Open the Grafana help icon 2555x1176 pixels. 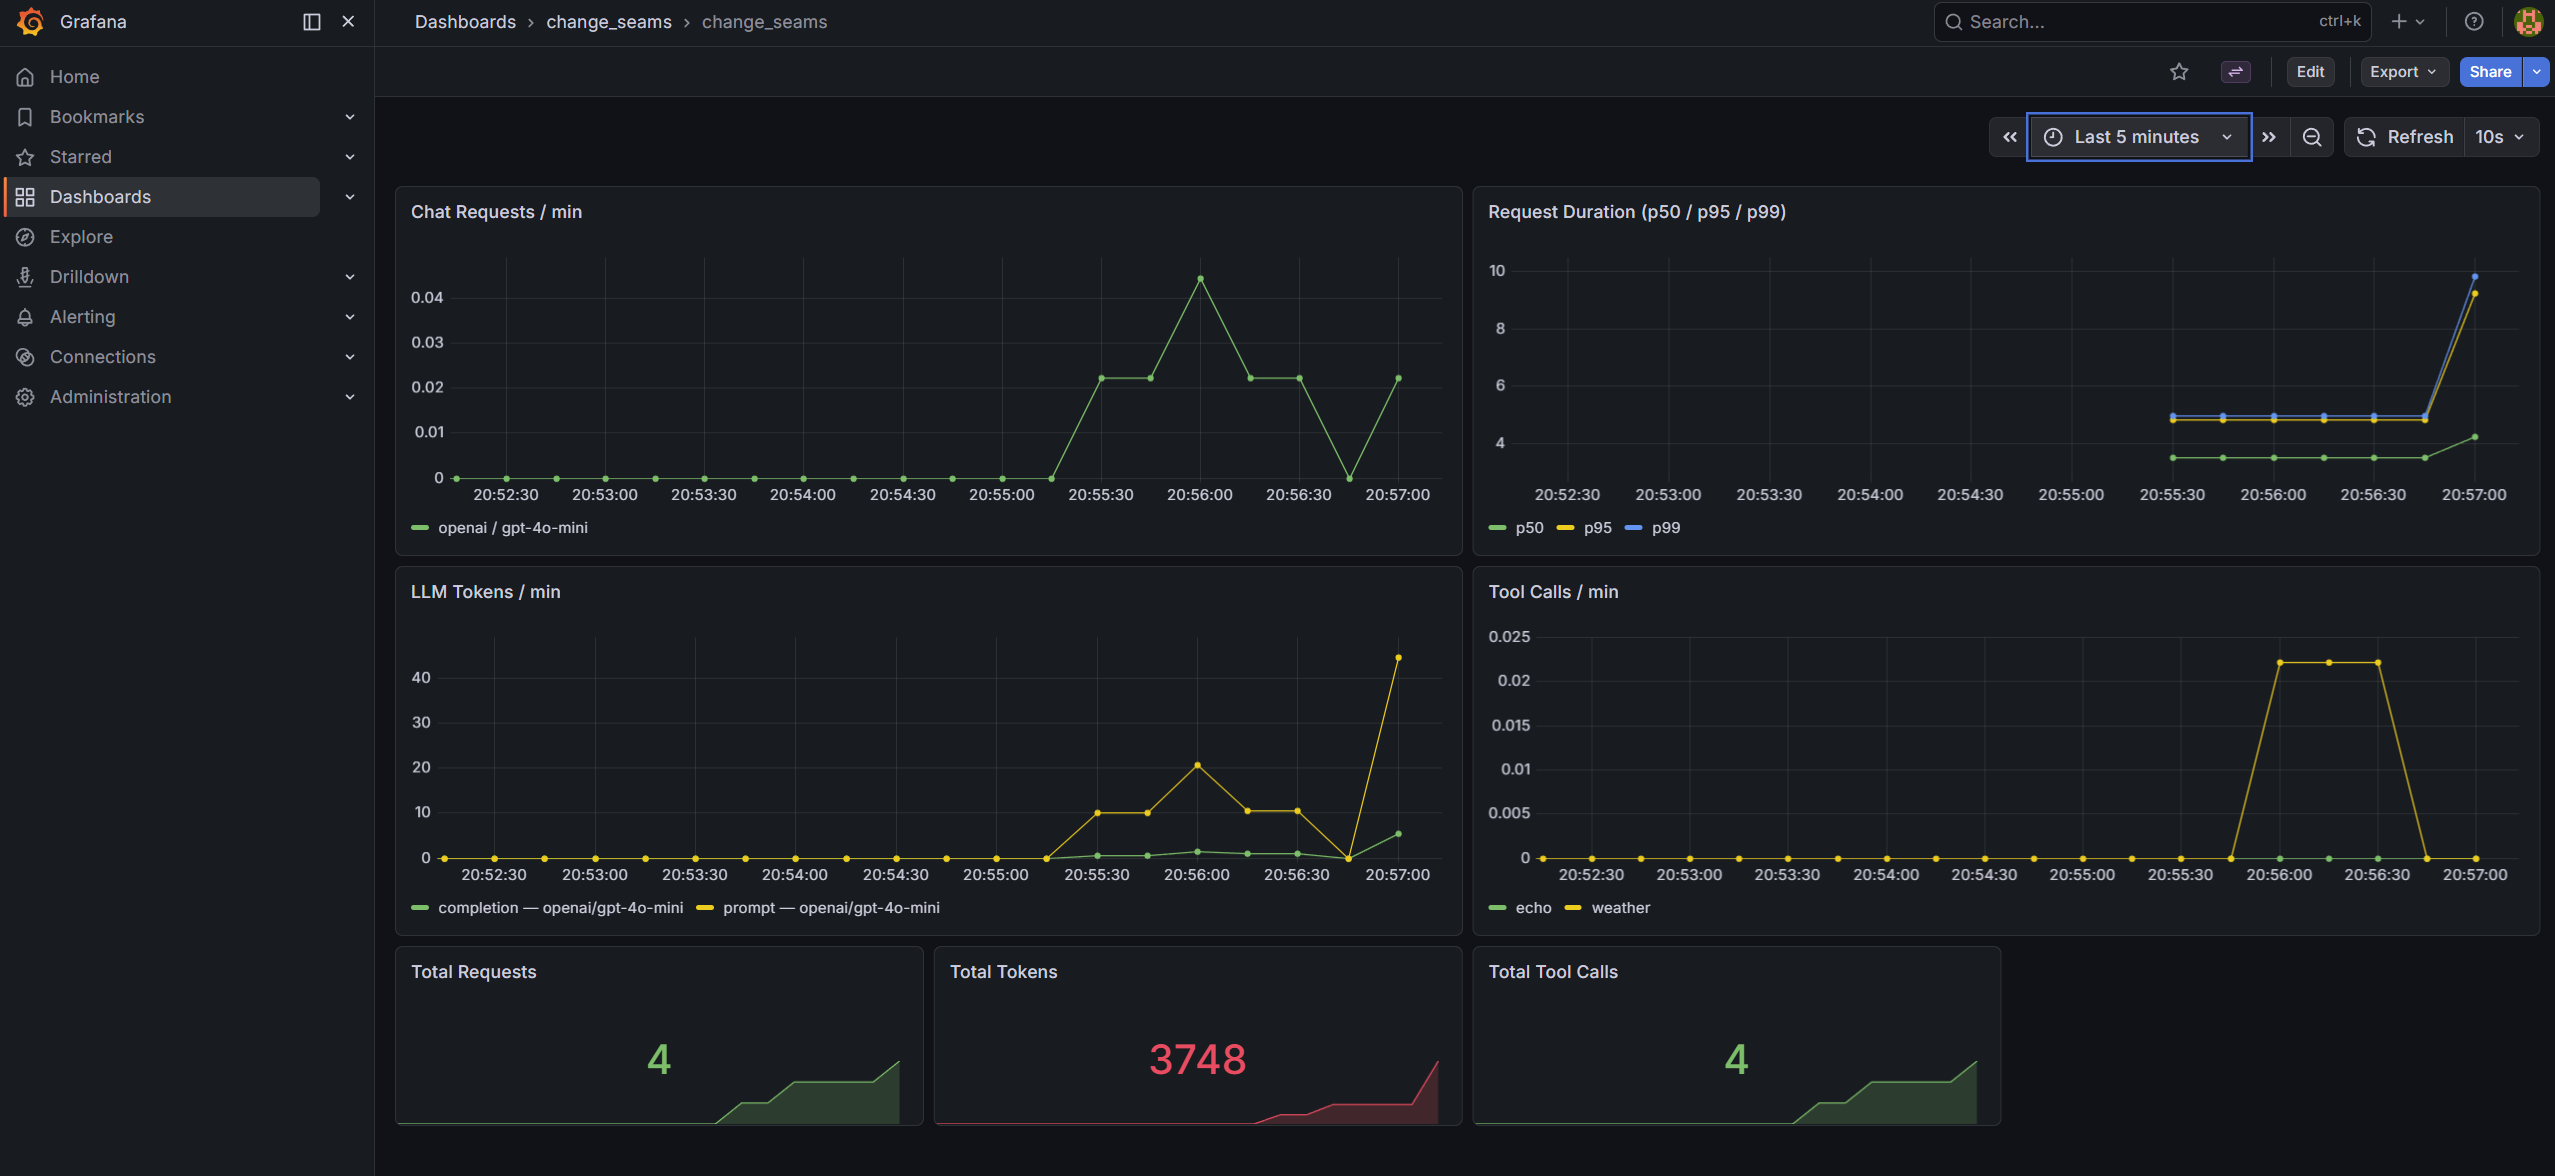pos(2474,21)
